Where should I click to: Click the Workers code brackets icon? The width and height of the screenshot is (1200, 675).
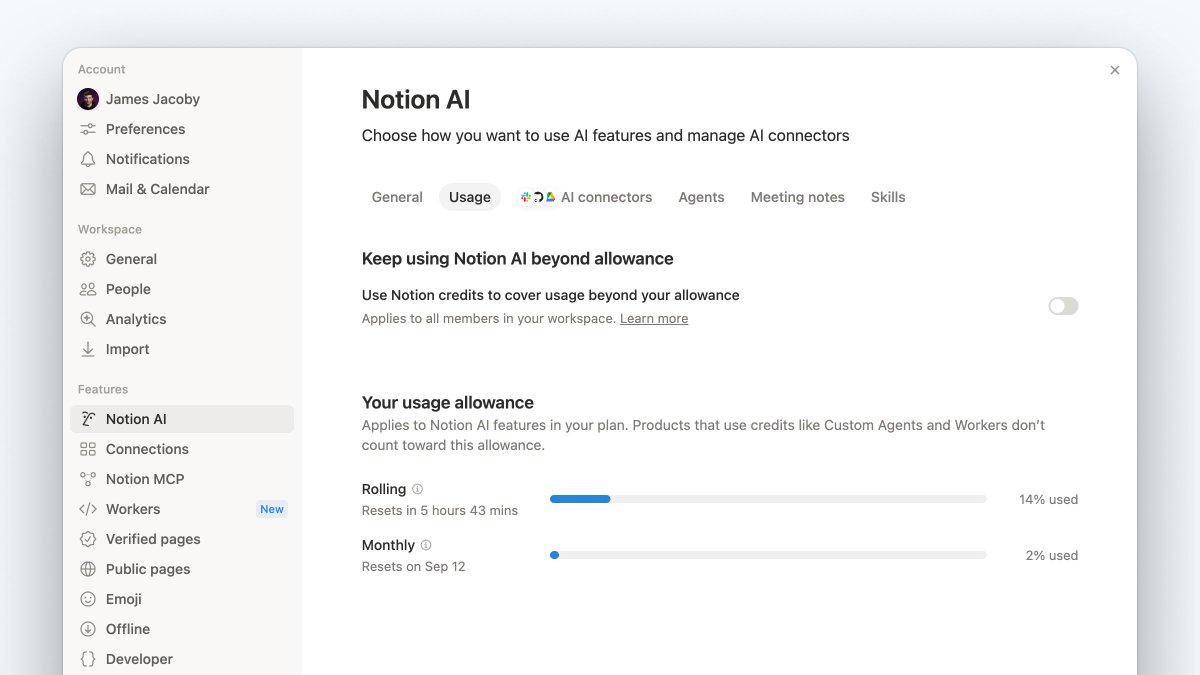click(88, 509)
